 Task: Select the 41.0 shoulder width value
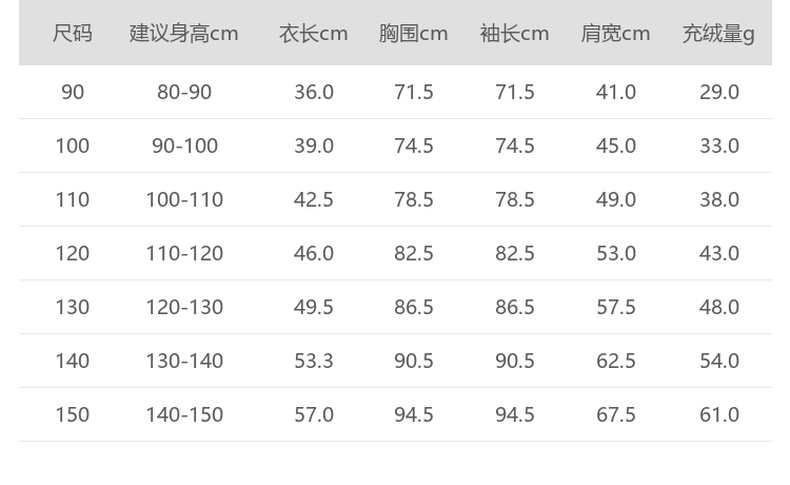point(615,92)
